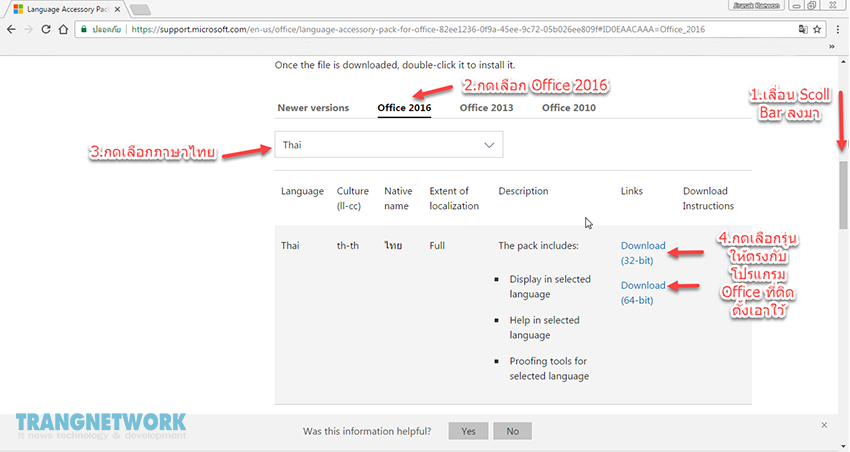This screenshot has height=452, width=850.
Task: Click the th-th culture cell
Action: (x=347, y=246)
